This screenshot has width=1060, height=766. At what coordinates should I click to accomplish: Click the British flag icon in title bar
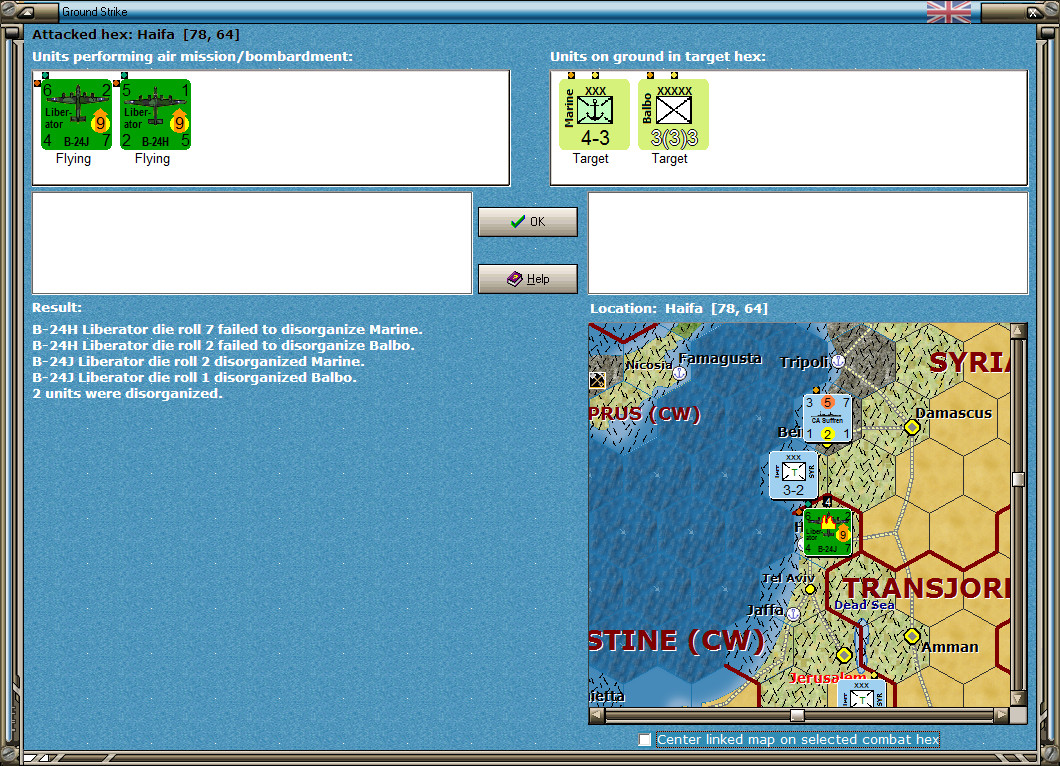pos(948,11)
